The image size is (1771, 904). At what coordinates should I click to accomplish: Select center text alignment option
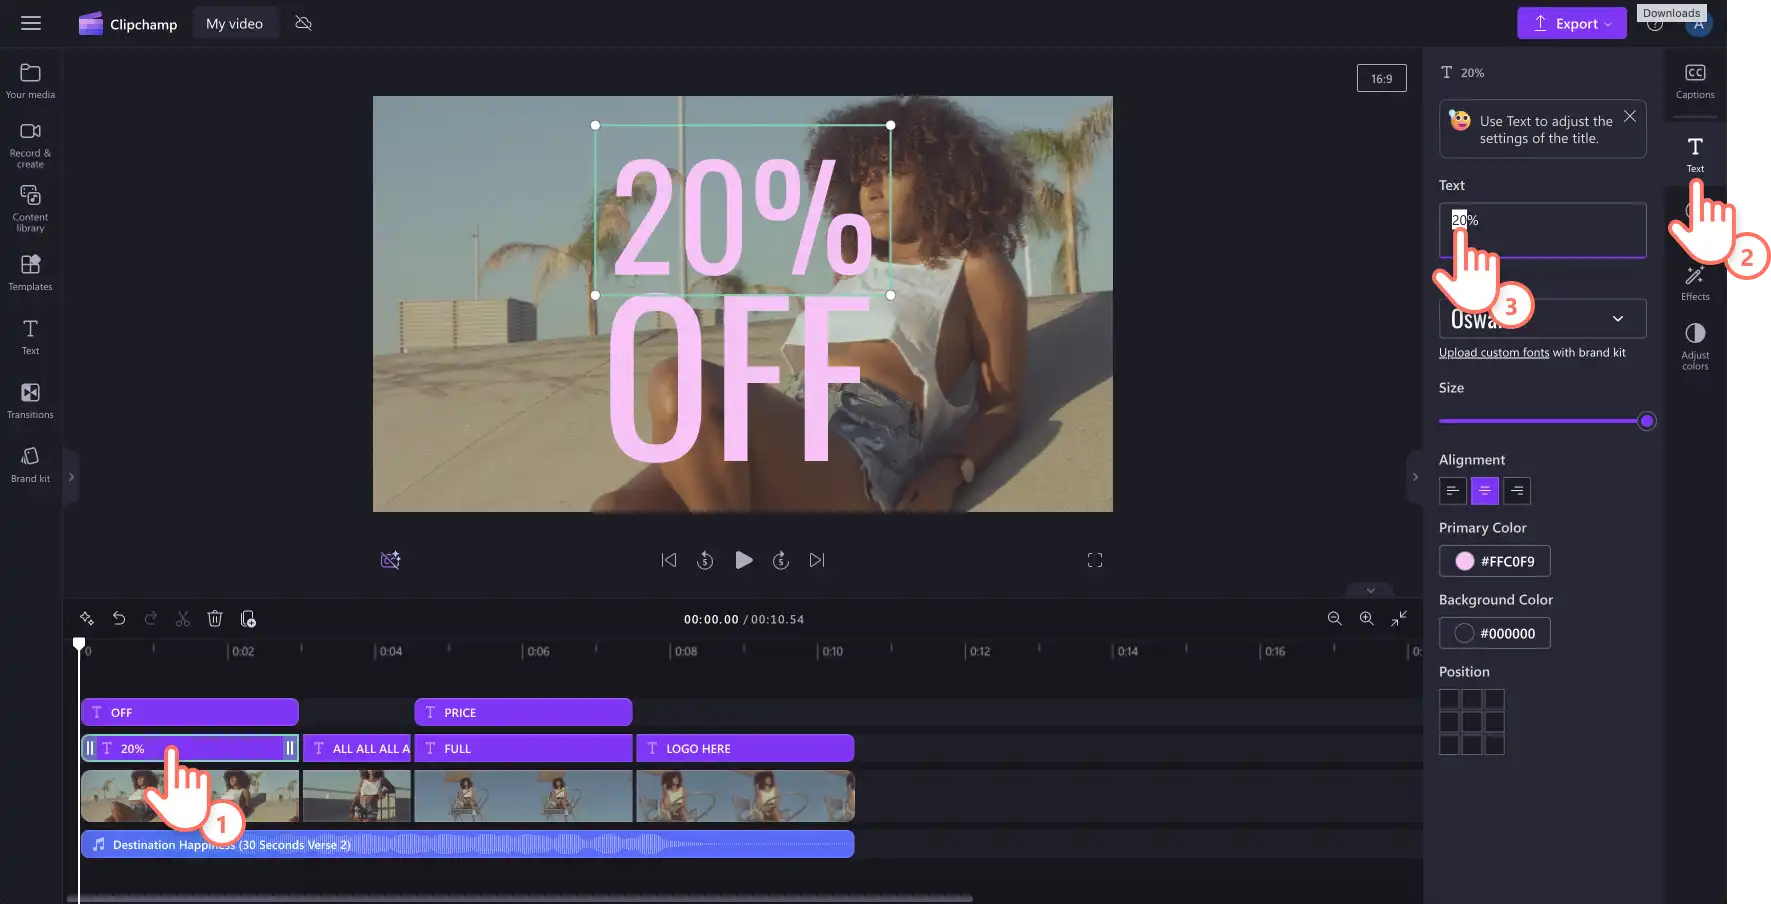tap(1485, 491)
